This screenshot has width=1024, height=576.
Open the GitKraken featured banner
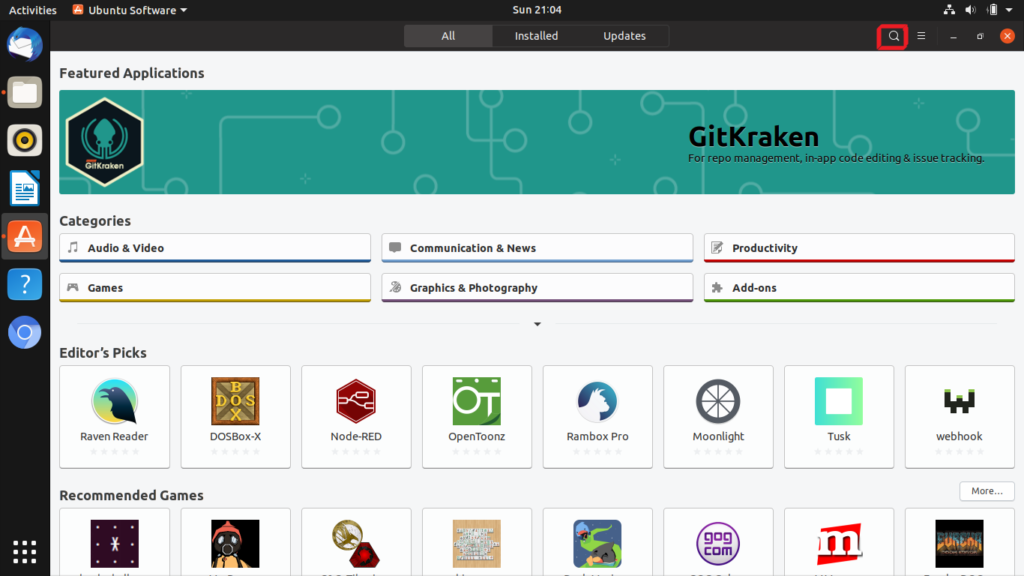click(x=537, y=142)
